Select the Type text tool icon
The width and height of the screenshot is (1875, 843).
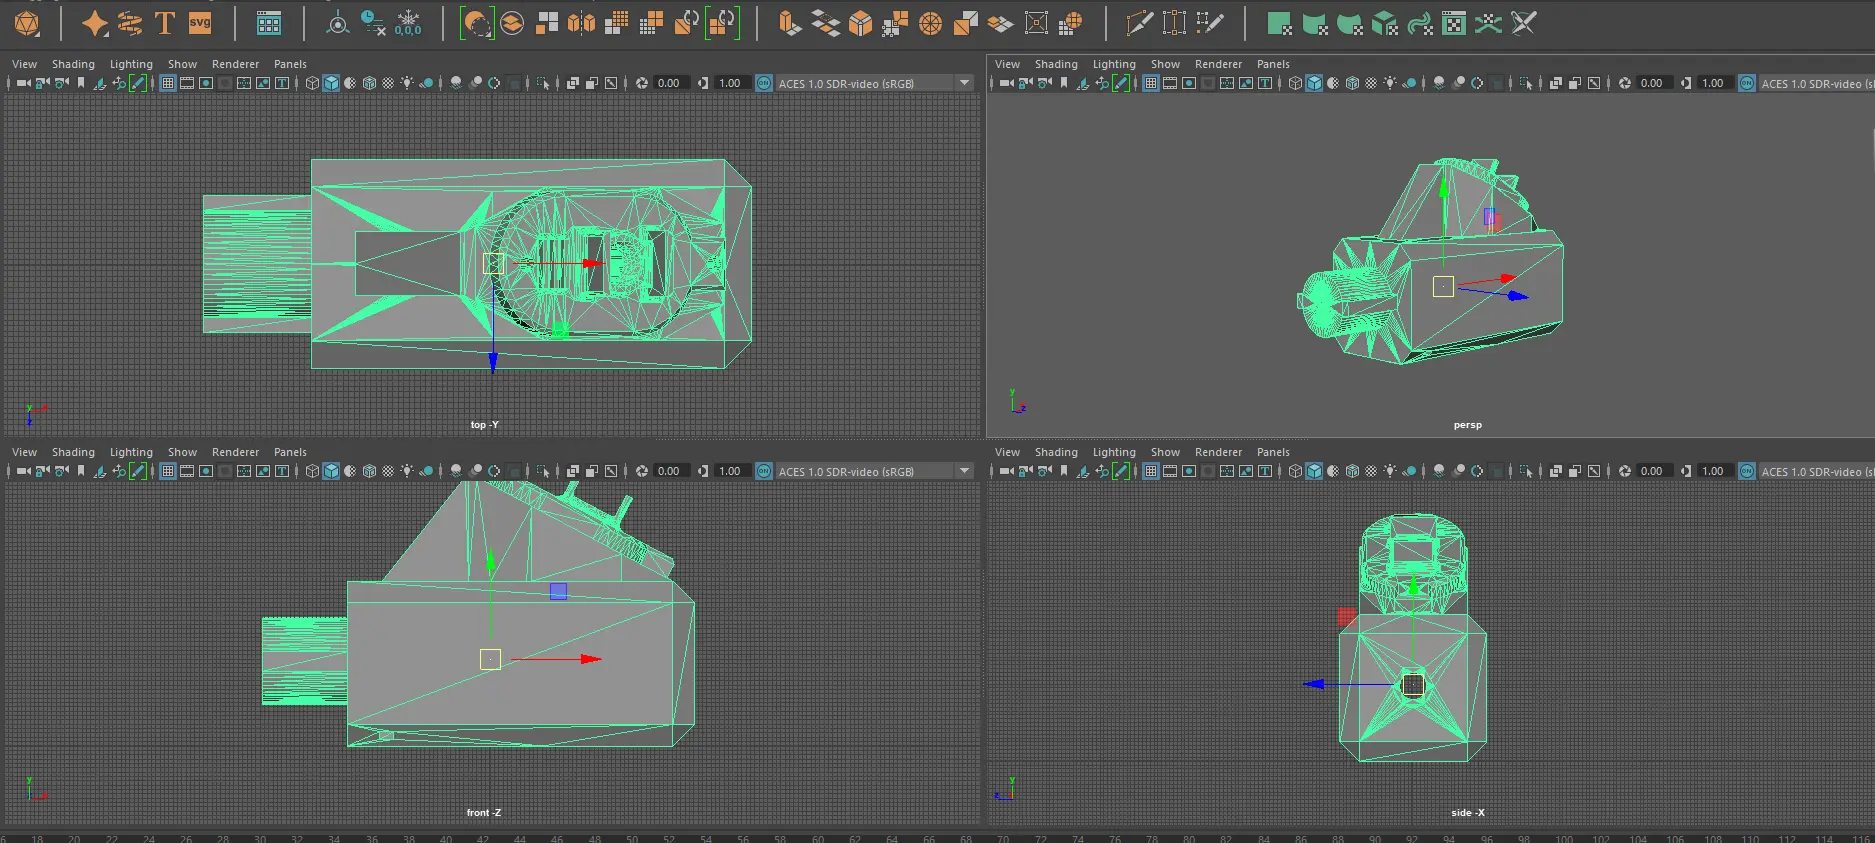[x=165, y=23]
